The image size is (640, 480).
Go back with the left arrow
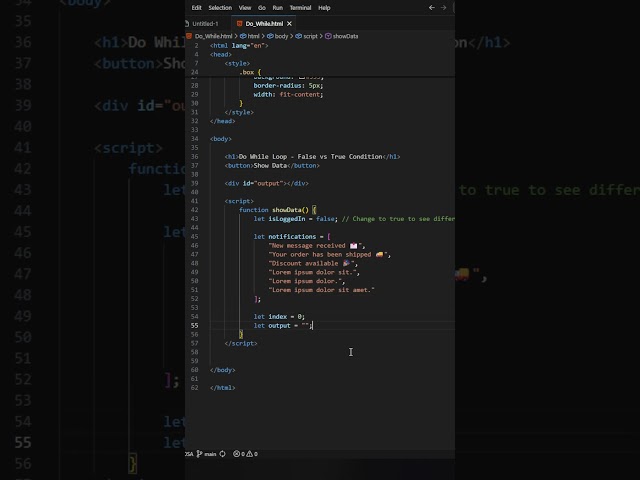coord(431,7)
